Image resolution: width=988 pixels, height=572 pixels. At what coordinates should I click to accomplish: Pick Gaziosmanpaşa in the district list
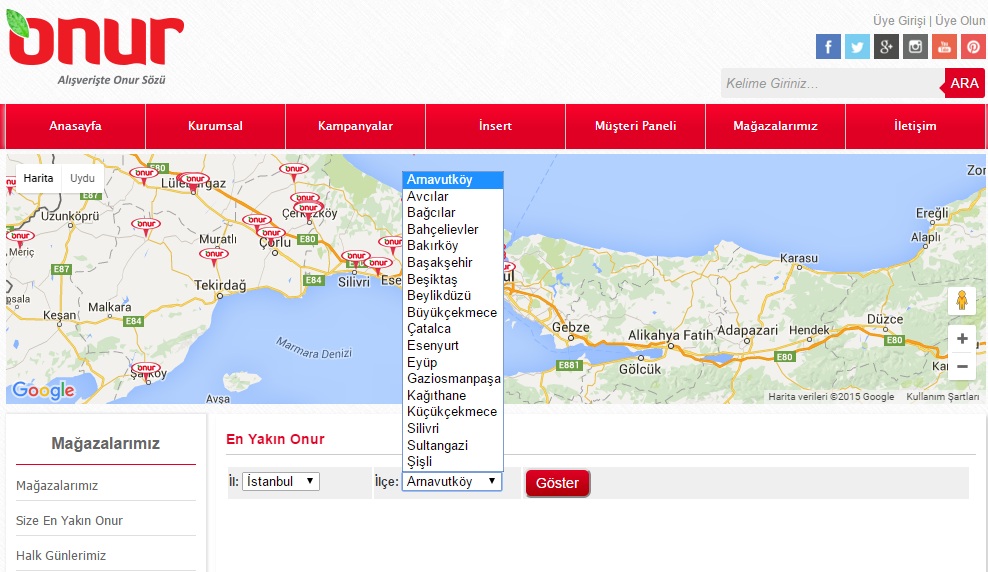452,379
